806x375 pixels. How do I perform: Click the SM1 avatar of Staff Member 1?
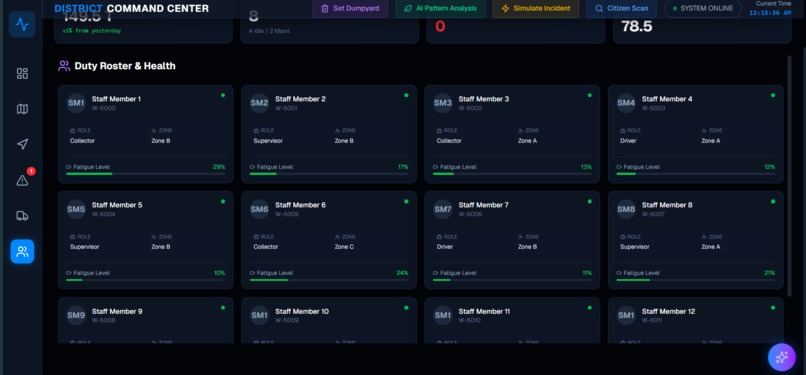click(76, 103)
